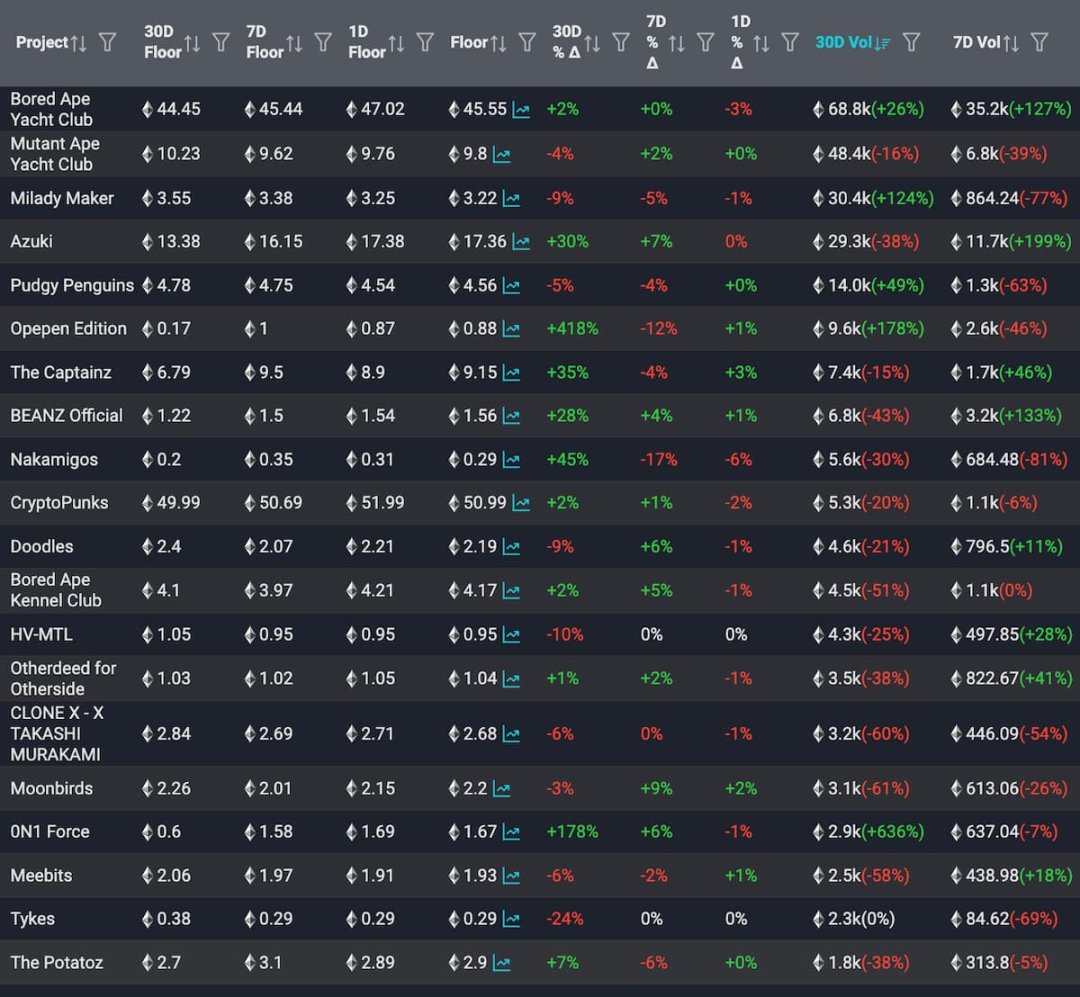Open the 30D Floor column filter icon

click(221, 42)
